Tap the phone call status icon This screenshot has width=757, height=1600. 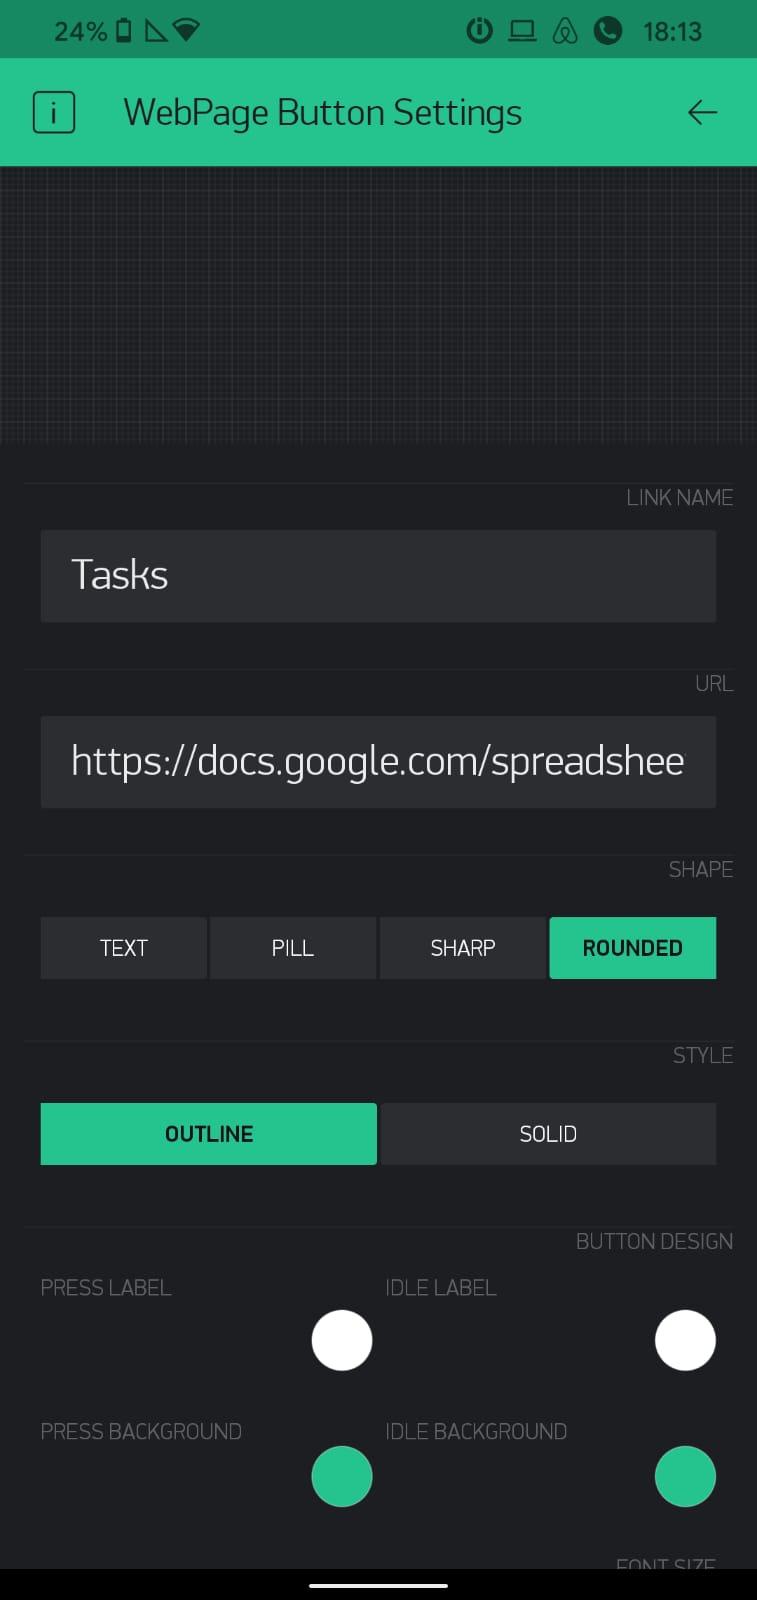click(x=608, y=29)
